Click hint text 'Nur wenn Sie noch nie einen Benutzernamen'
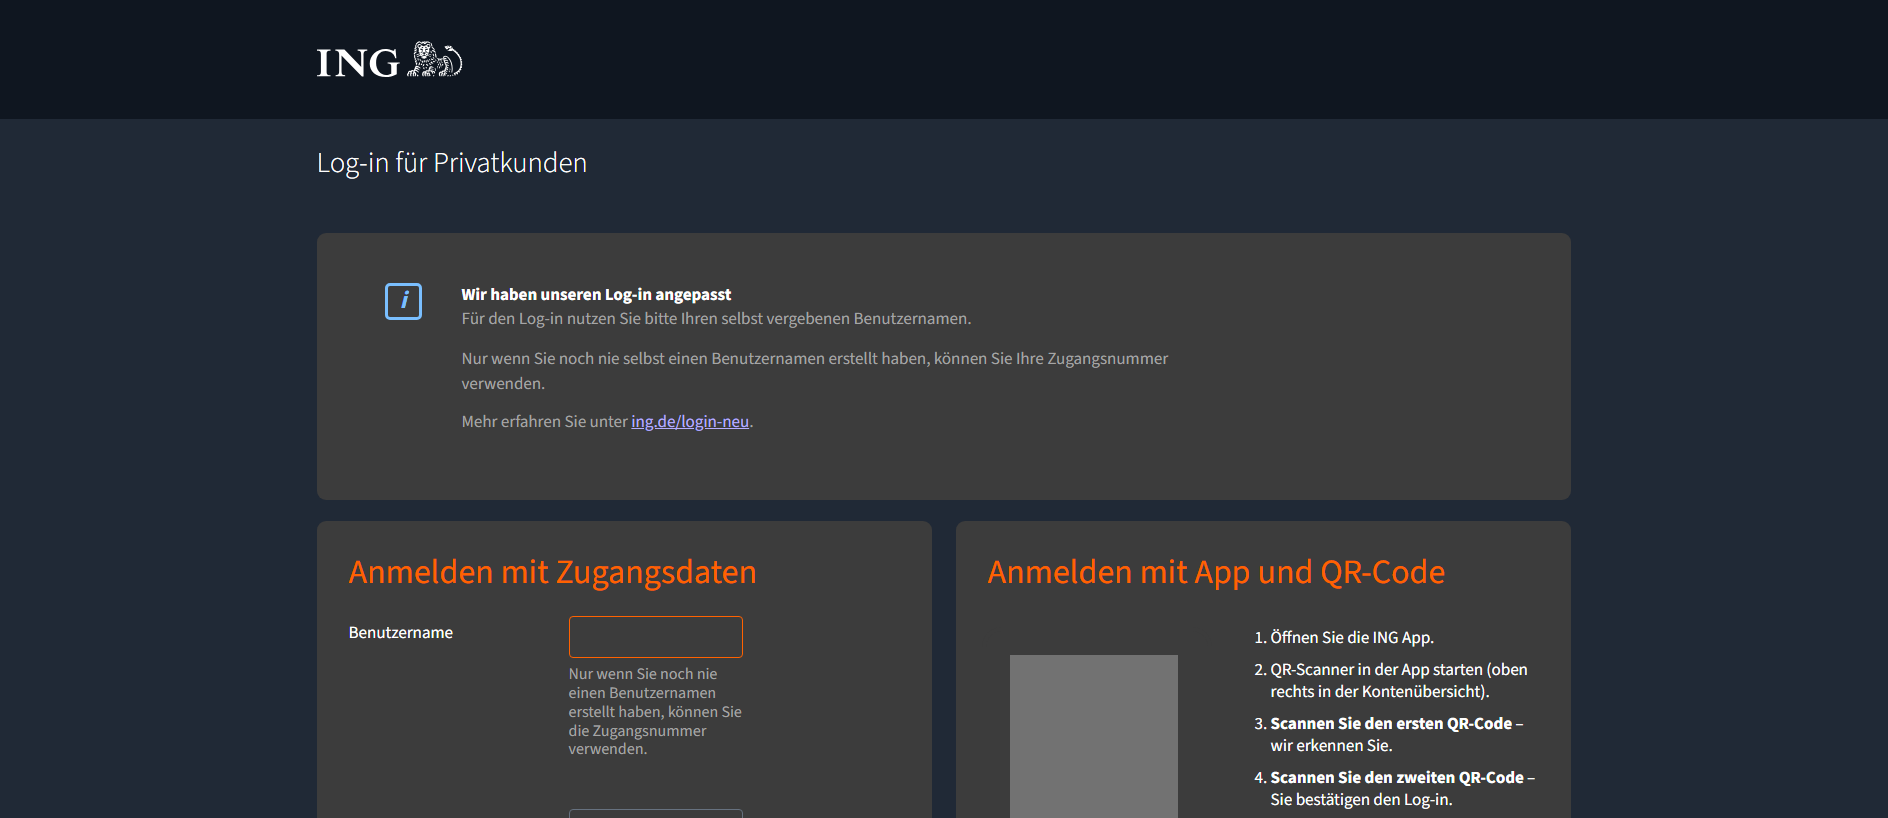The image size is (1888, 818). point(655,711)
